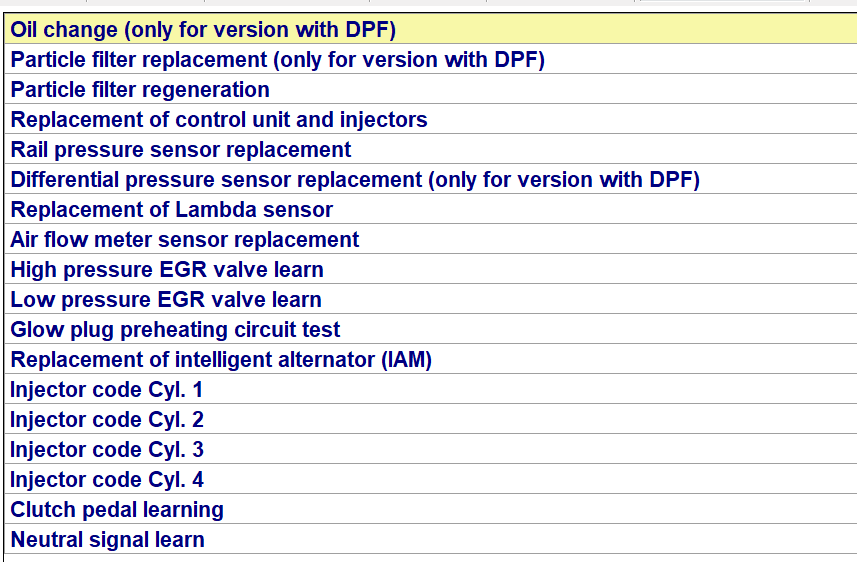
Task: Choose Neutral signal learn
Action: click(x=107, y=540)
